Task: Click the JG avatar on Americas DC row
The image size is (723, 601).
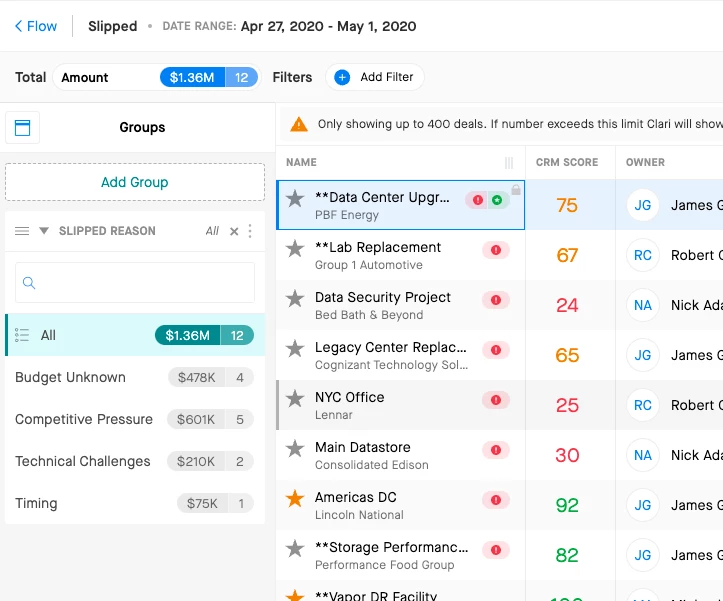Action: point(643,505)
